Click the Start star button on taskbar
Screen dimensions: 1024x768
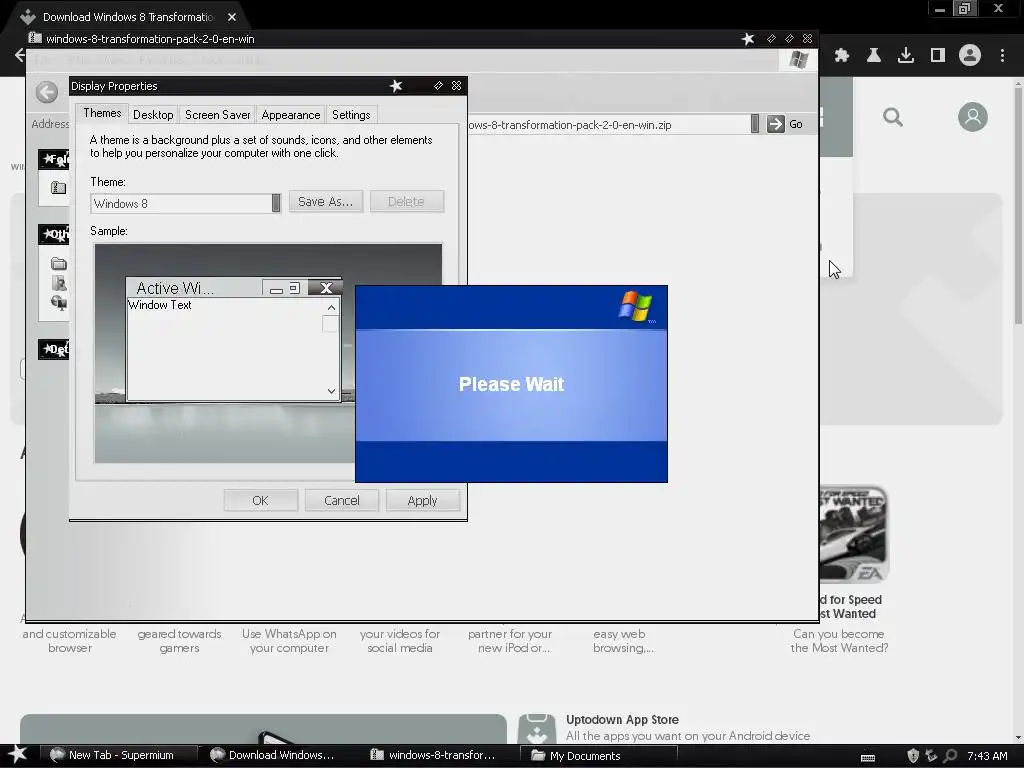(18, 755)
